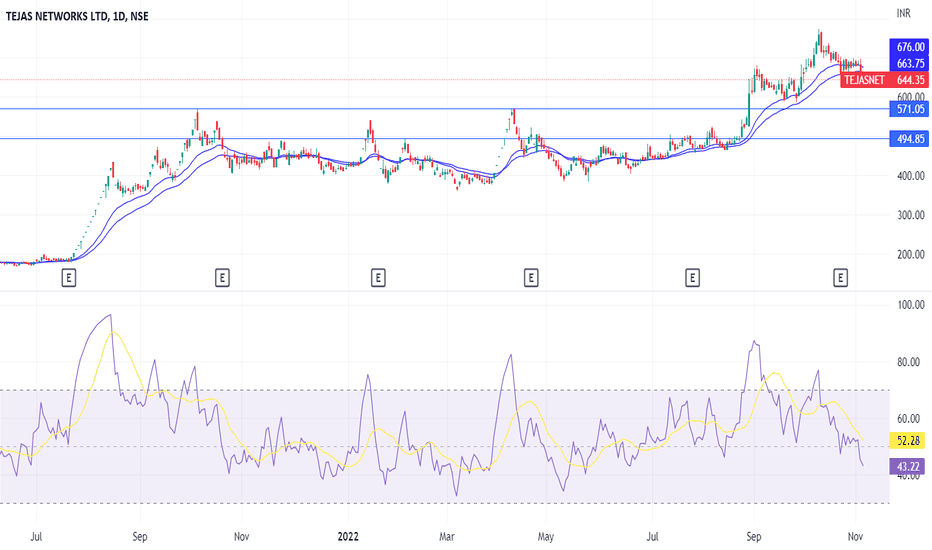Select the 663.75 moving average price label
Screen dimensions: 932x550
[909, 63]
